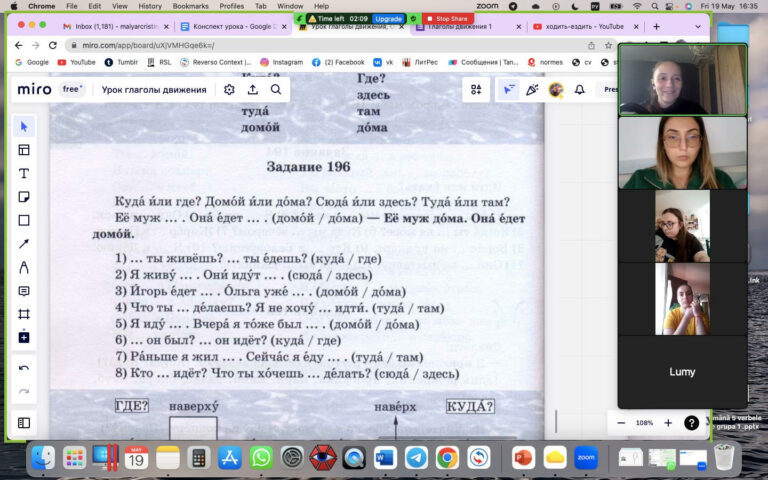Search the board with magnifier icon
The height and width of the screenshot is (480, 768).
click(275, 89)
